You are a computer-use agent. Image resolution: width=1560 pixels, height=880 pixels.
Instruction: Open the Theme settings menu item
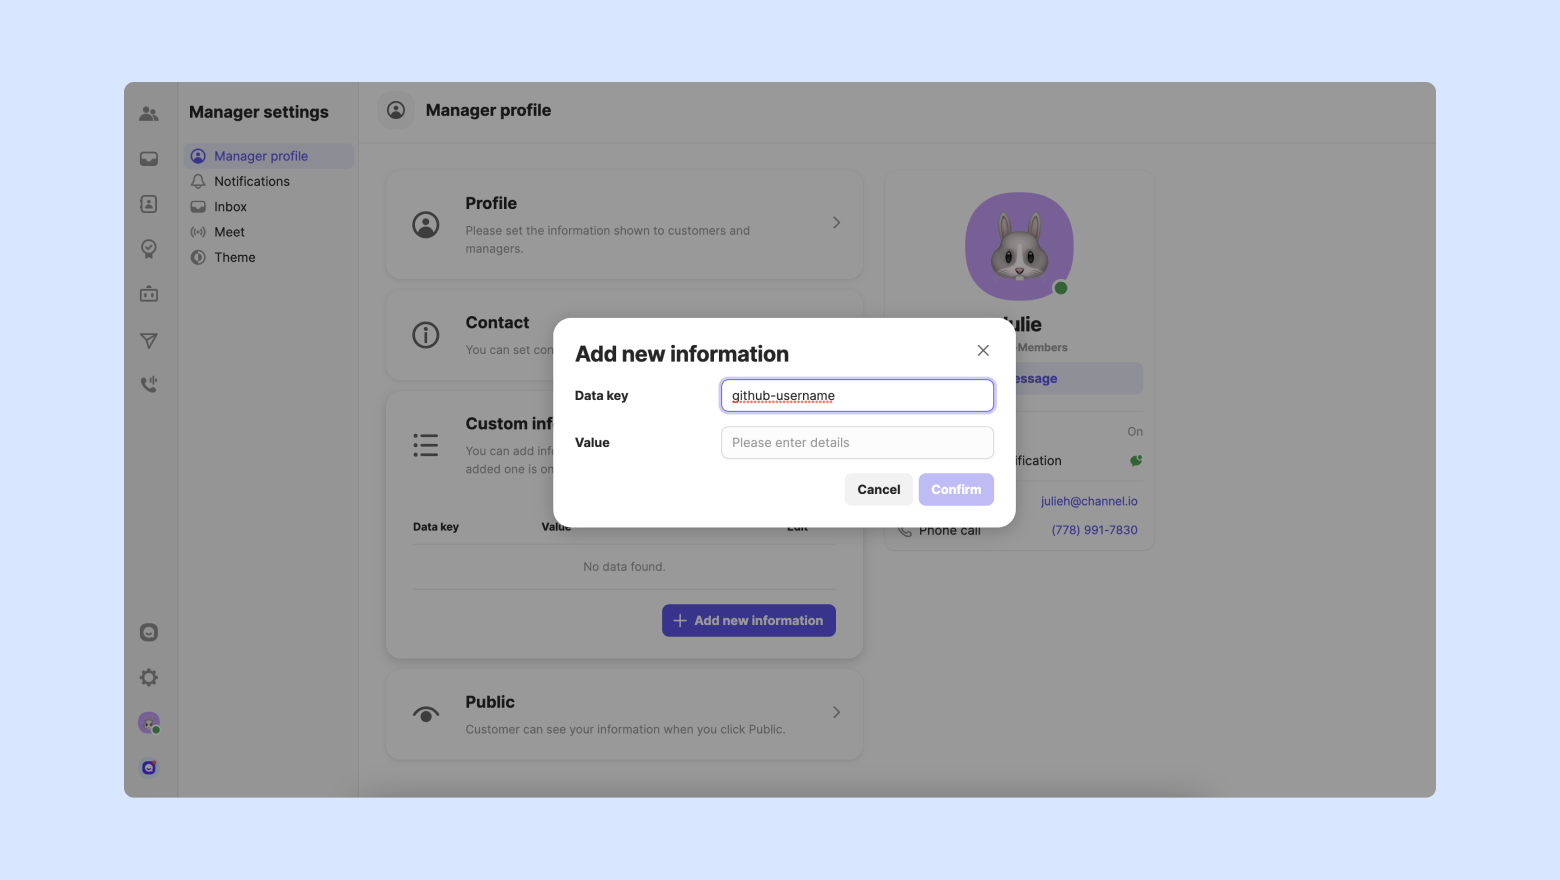[x=235, y=258]
